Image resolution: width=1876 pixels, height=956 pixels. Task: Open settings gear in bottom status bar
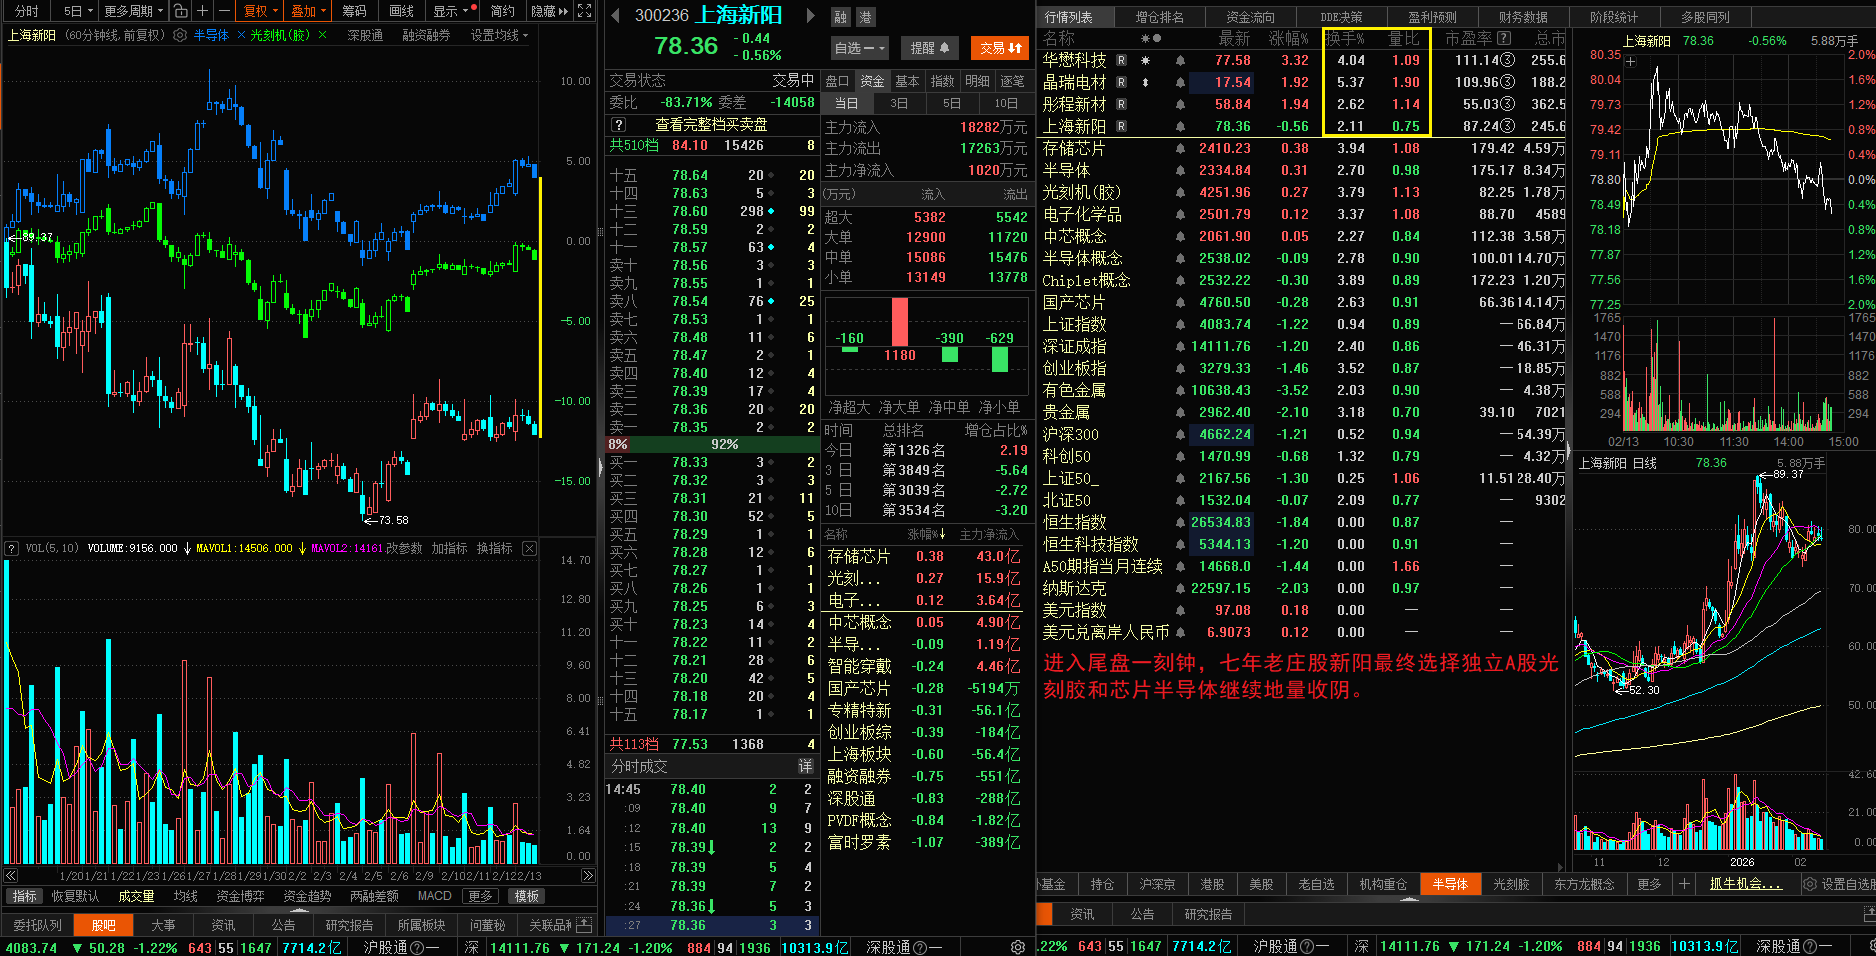point(1018,947)
